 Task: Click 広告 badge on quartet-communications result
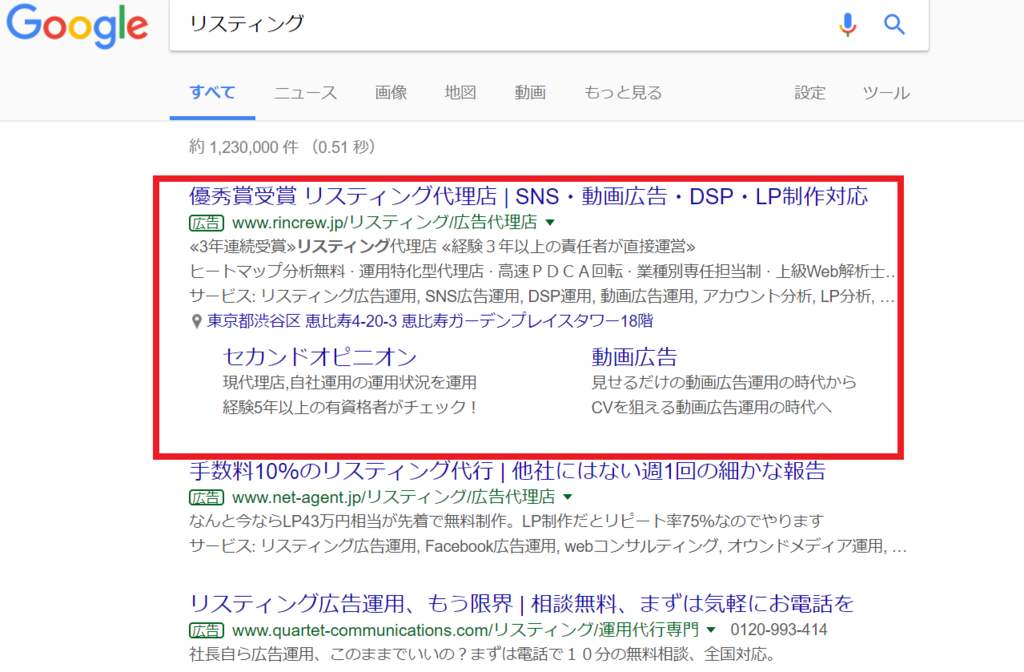tap(206, 630)
